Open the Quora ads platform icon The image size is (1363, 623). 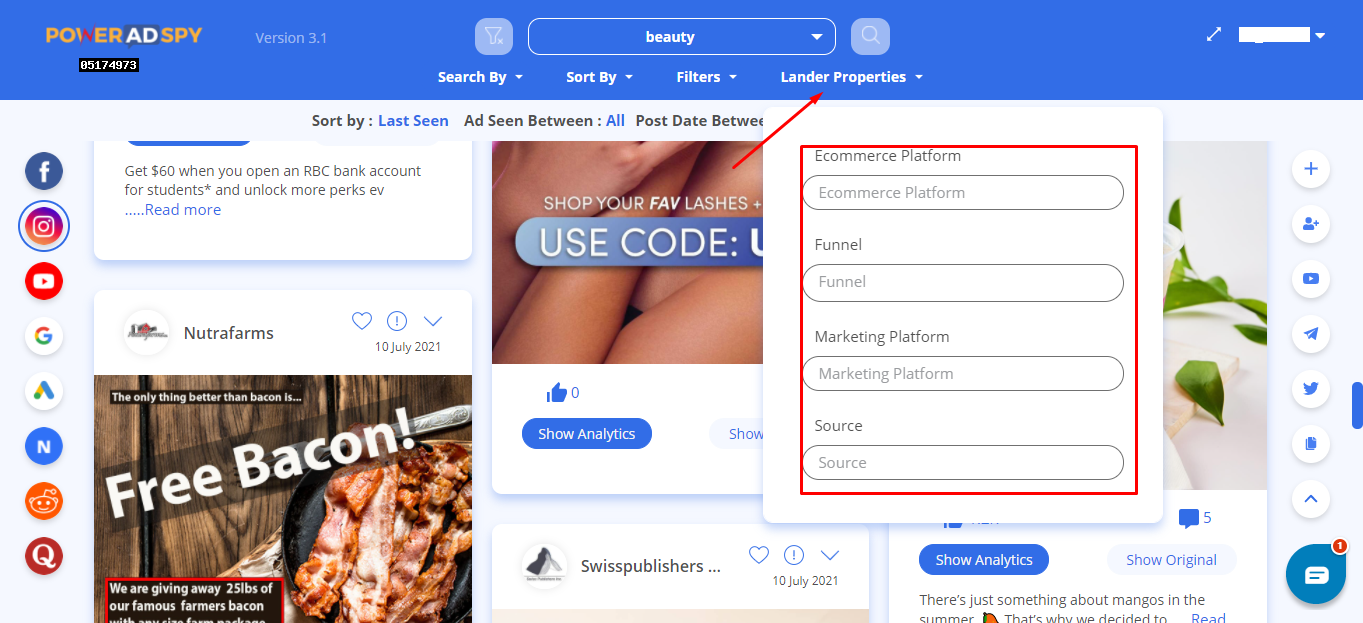[44, 555]
